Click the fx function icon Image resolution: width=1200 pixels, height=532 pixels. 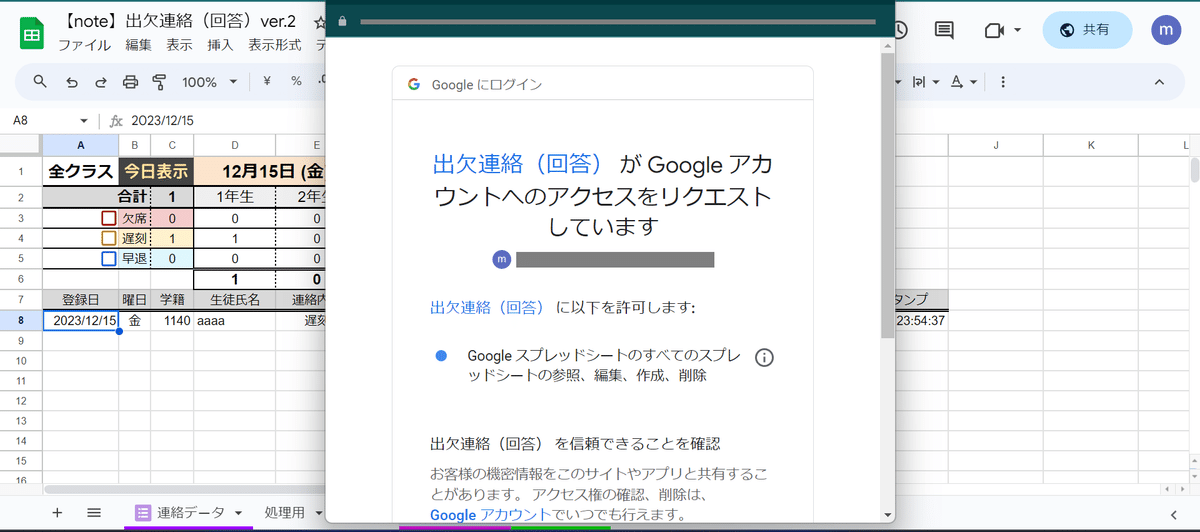pyautogui.click(x=115, y=120)
